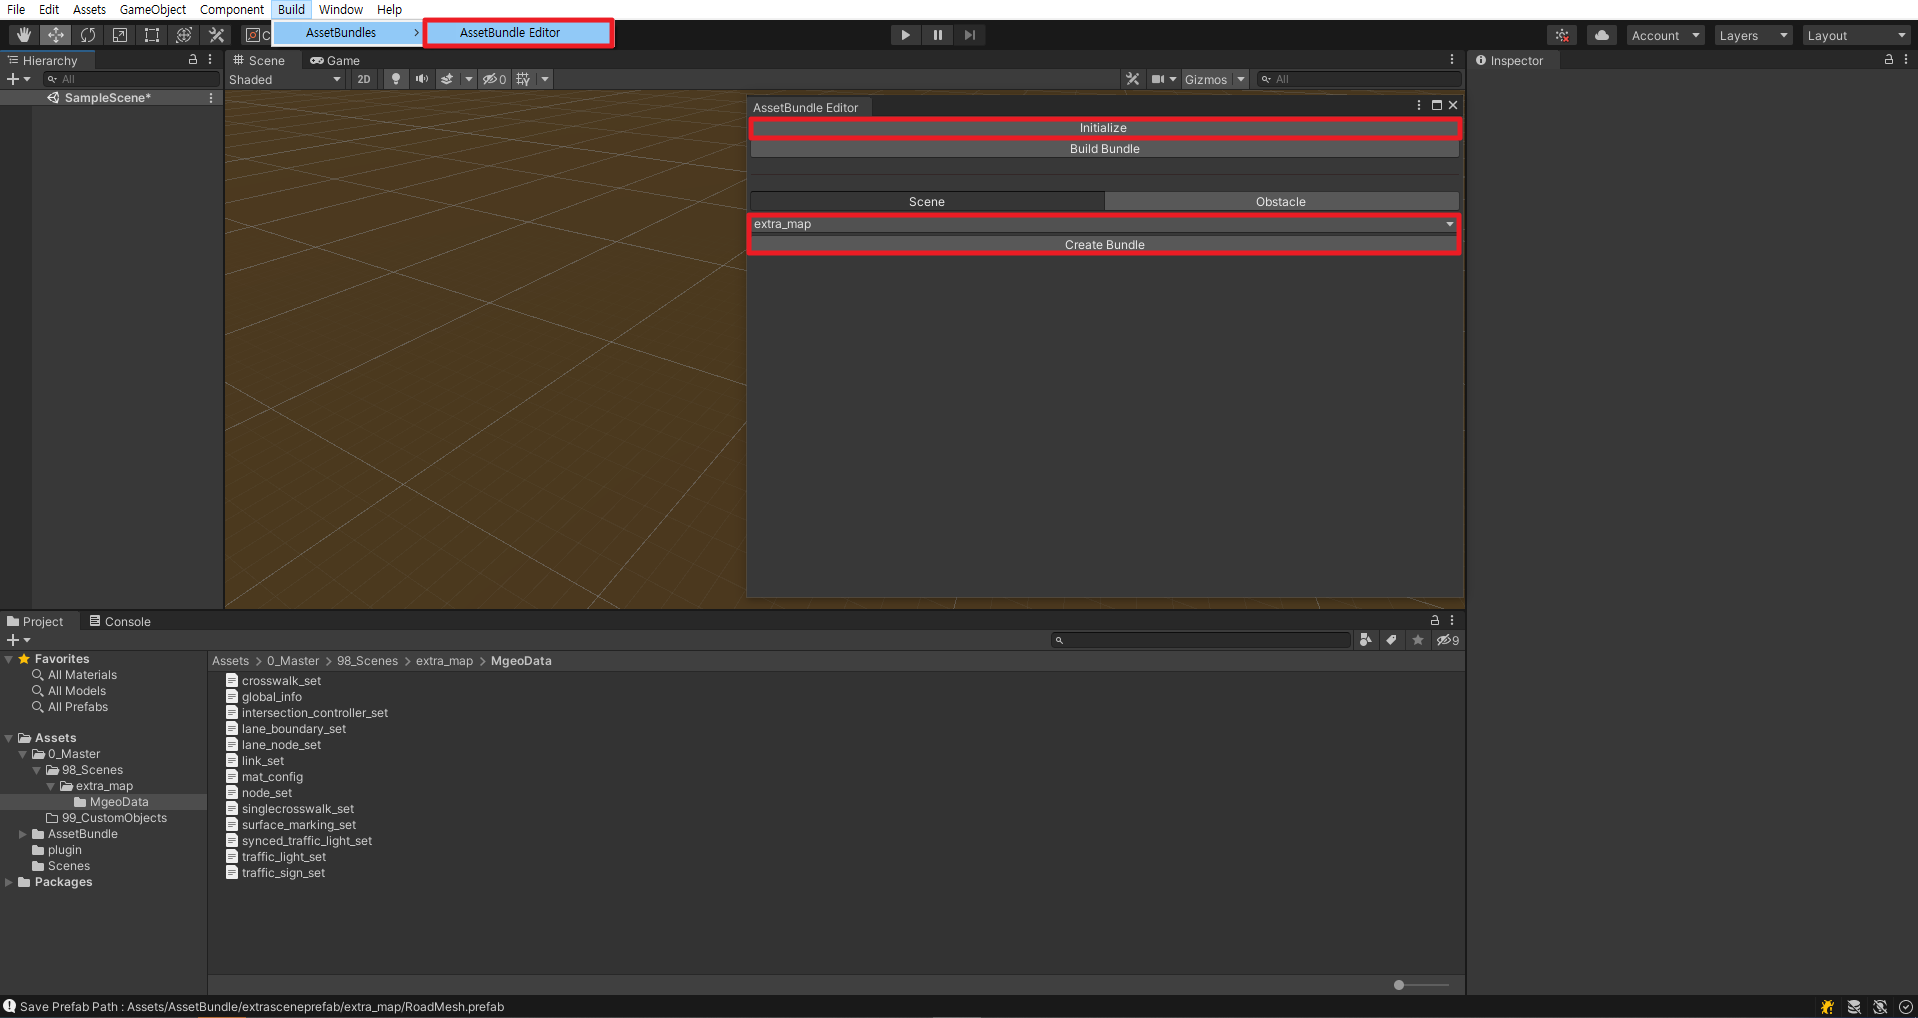Viewport: 1918px width, 1018px height.
Task: Open the Build menu
Action: pyautogui.click(x=291, y=10)
